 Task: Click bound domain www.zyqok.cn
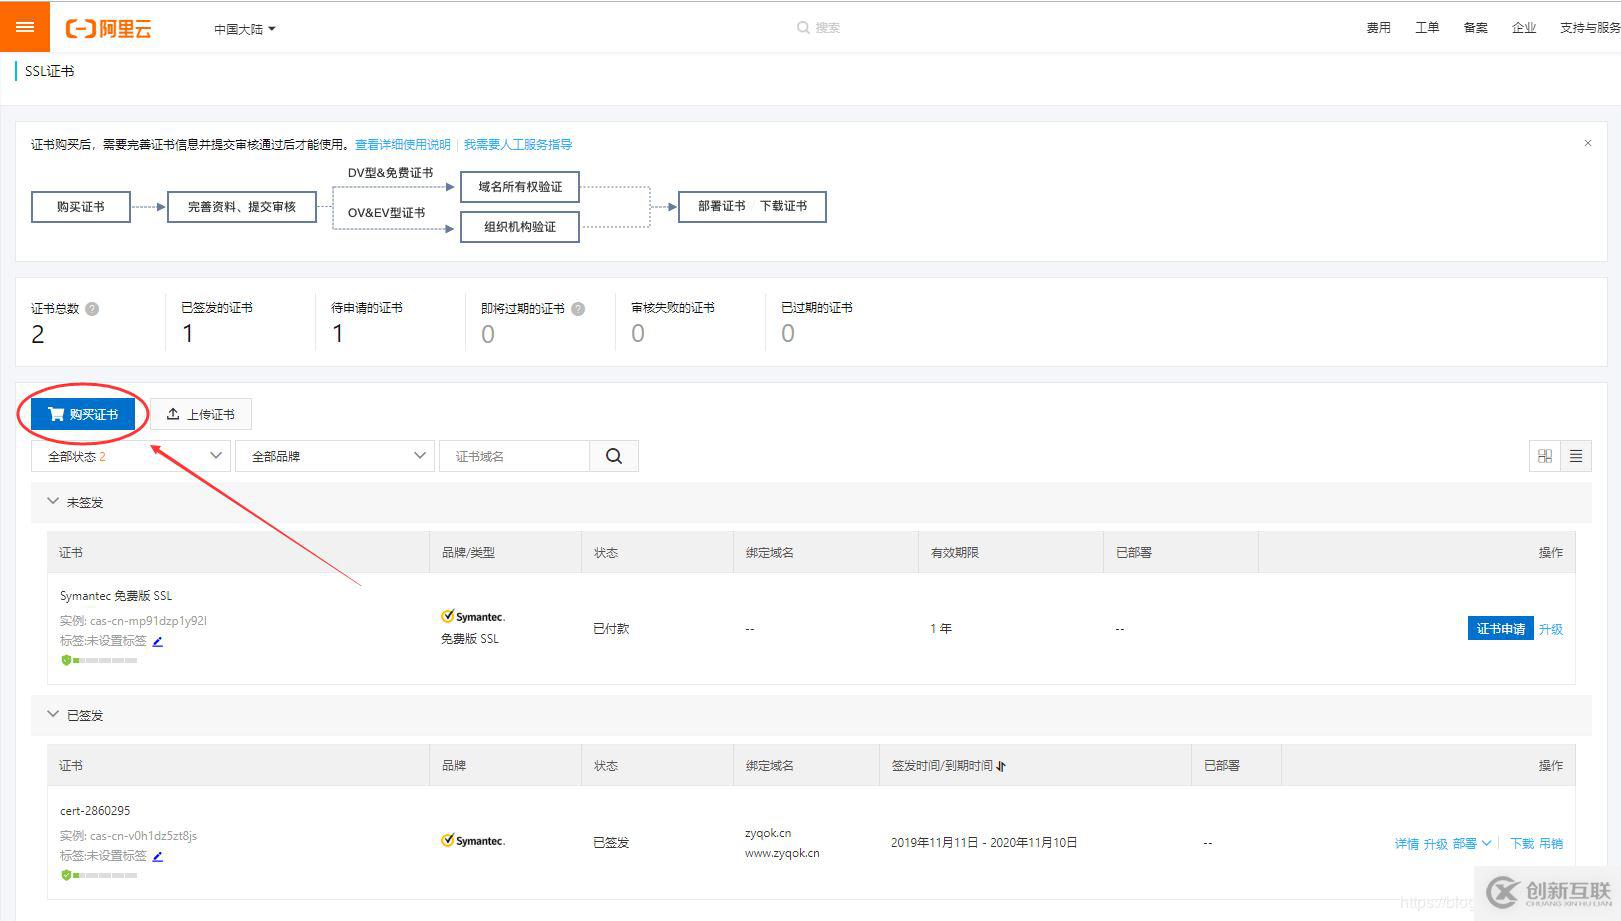(782, 854)
